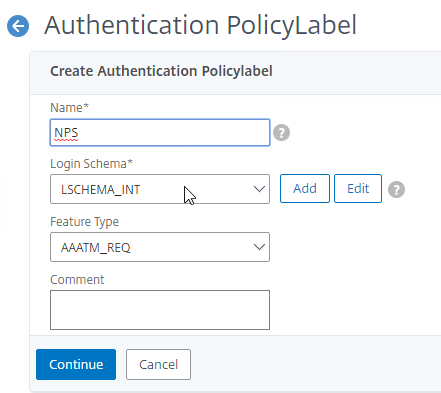This screenshot has height=393, width=441.
Task: Expand Feature Type dropdown chevron
Action: [x=259, y=247]
